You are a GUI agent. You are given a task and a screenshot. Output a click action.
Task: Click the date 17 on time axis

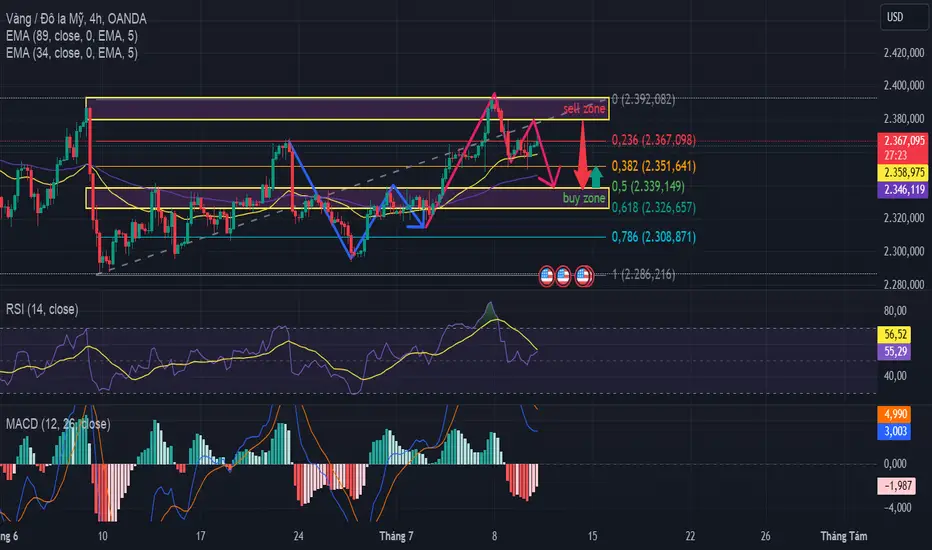pos(201,536)
